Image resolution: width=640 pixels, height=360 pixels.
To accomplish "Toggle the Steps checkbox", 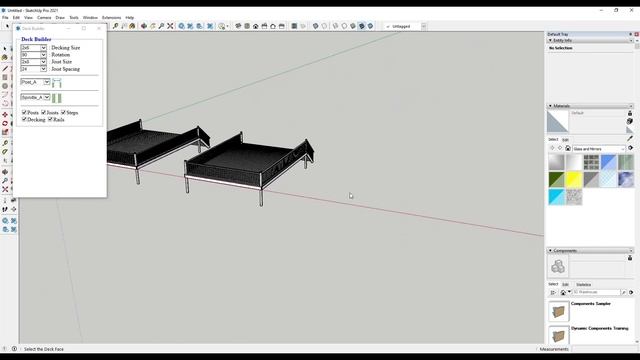I will [63, 112].
